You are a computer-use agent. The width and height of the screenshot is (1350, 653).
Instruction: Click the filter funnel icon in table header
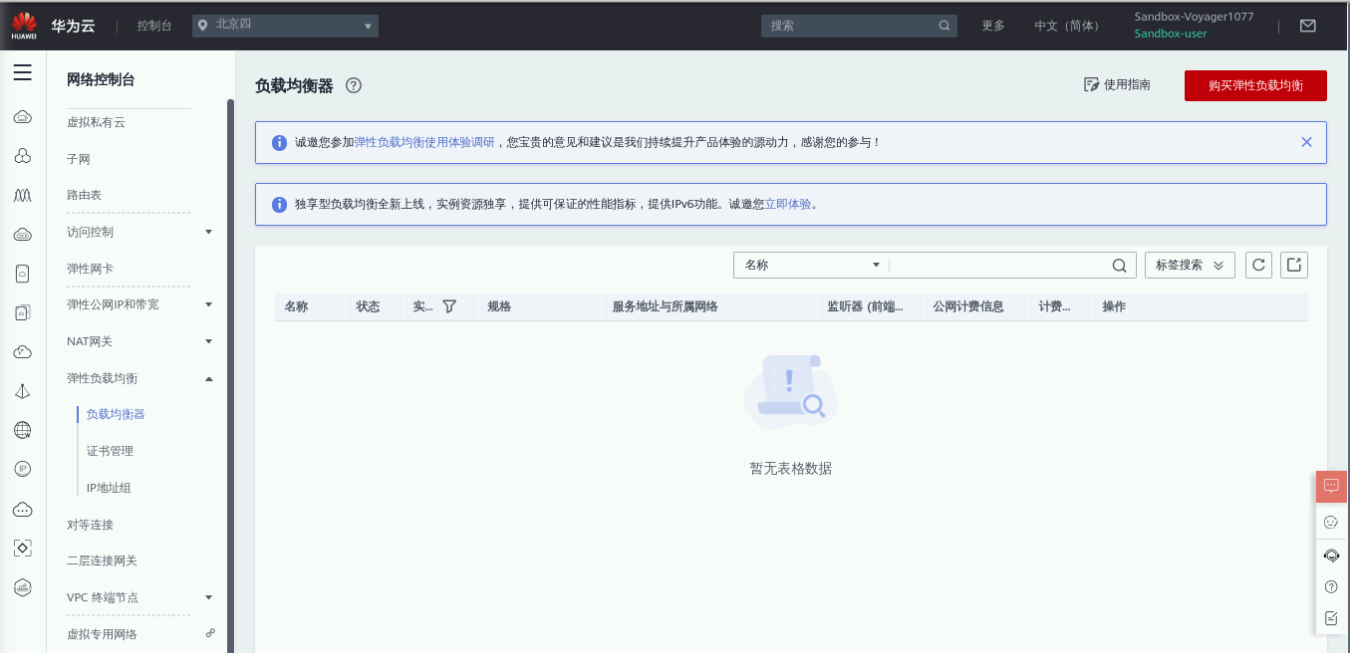449,307
